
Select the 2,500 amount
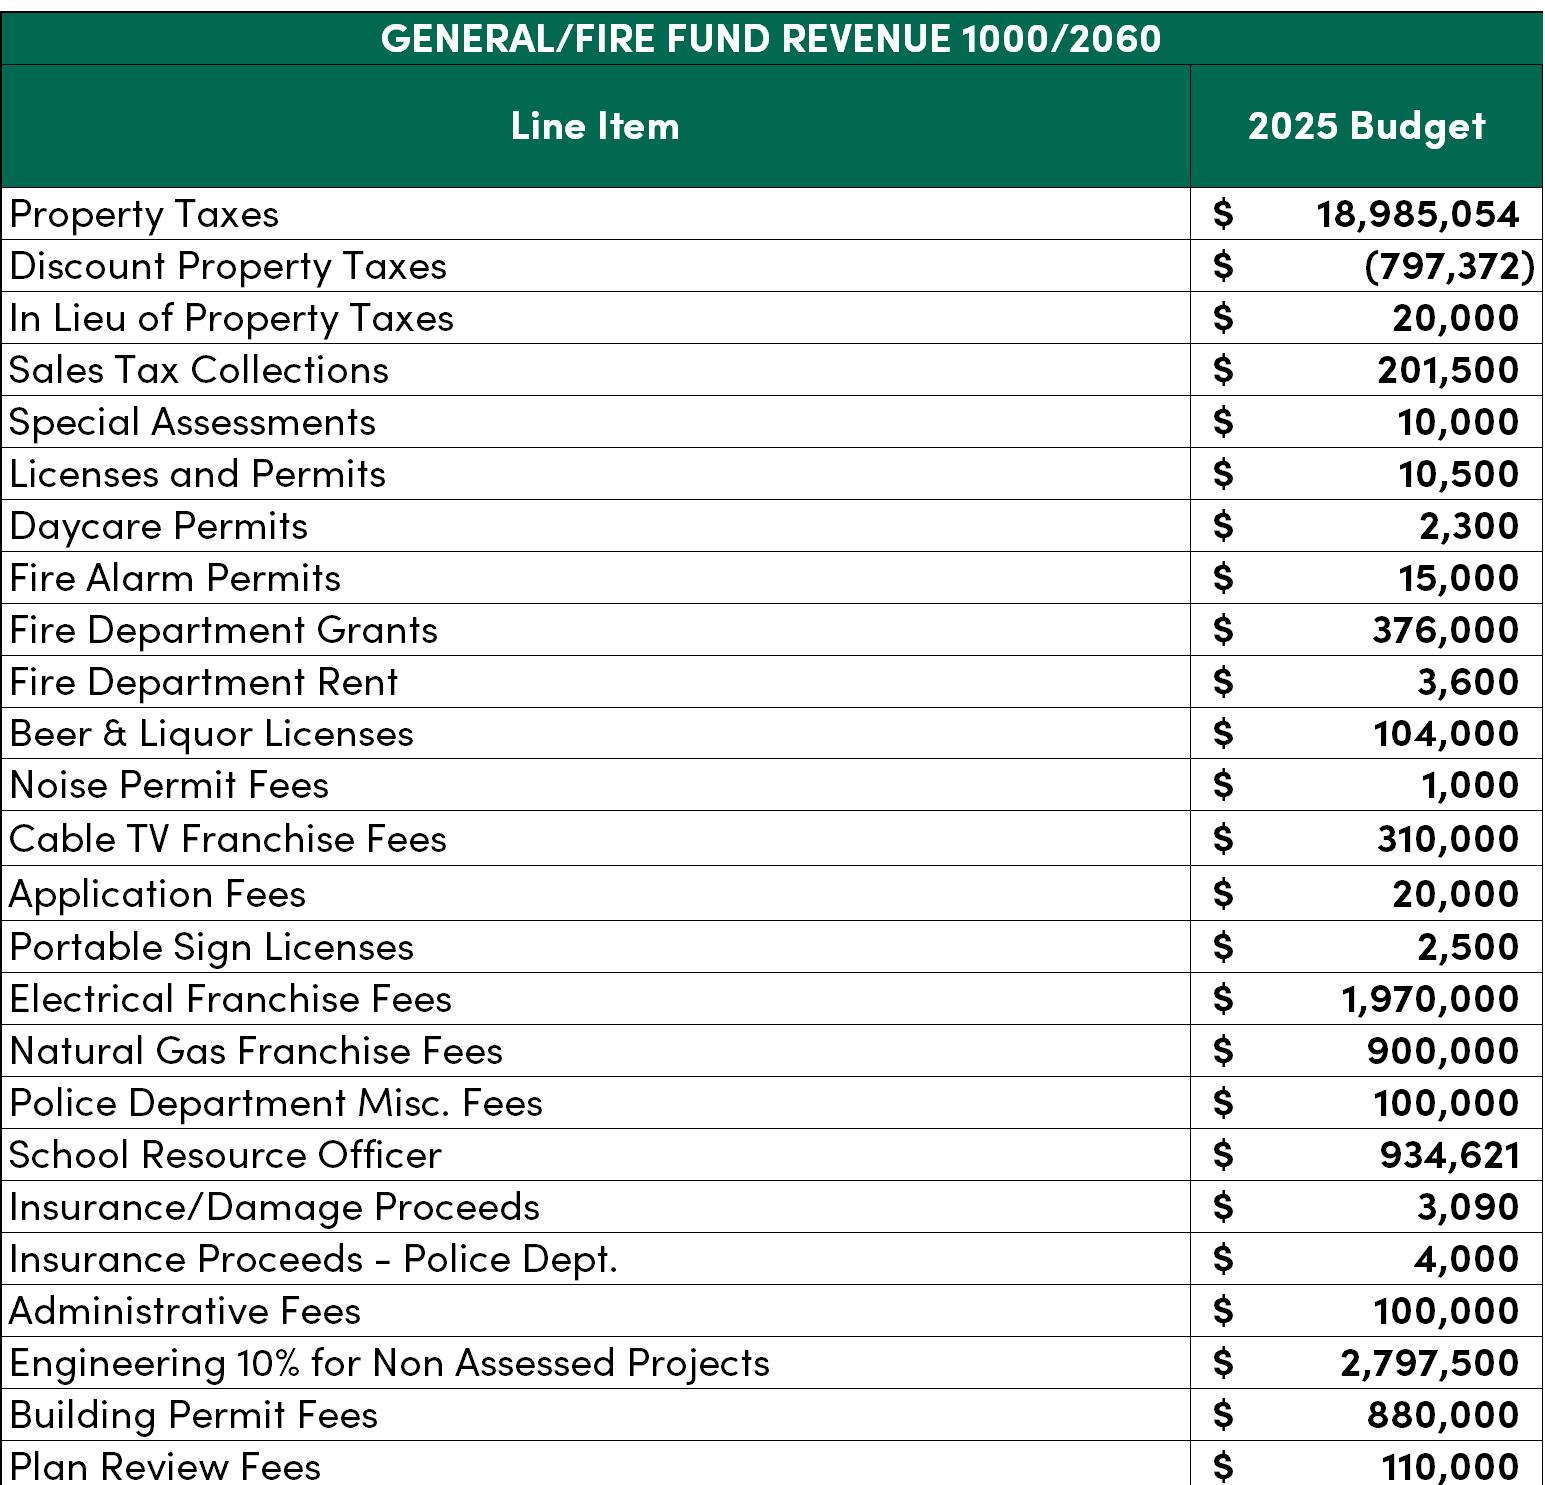click(x=1468, y=947)
